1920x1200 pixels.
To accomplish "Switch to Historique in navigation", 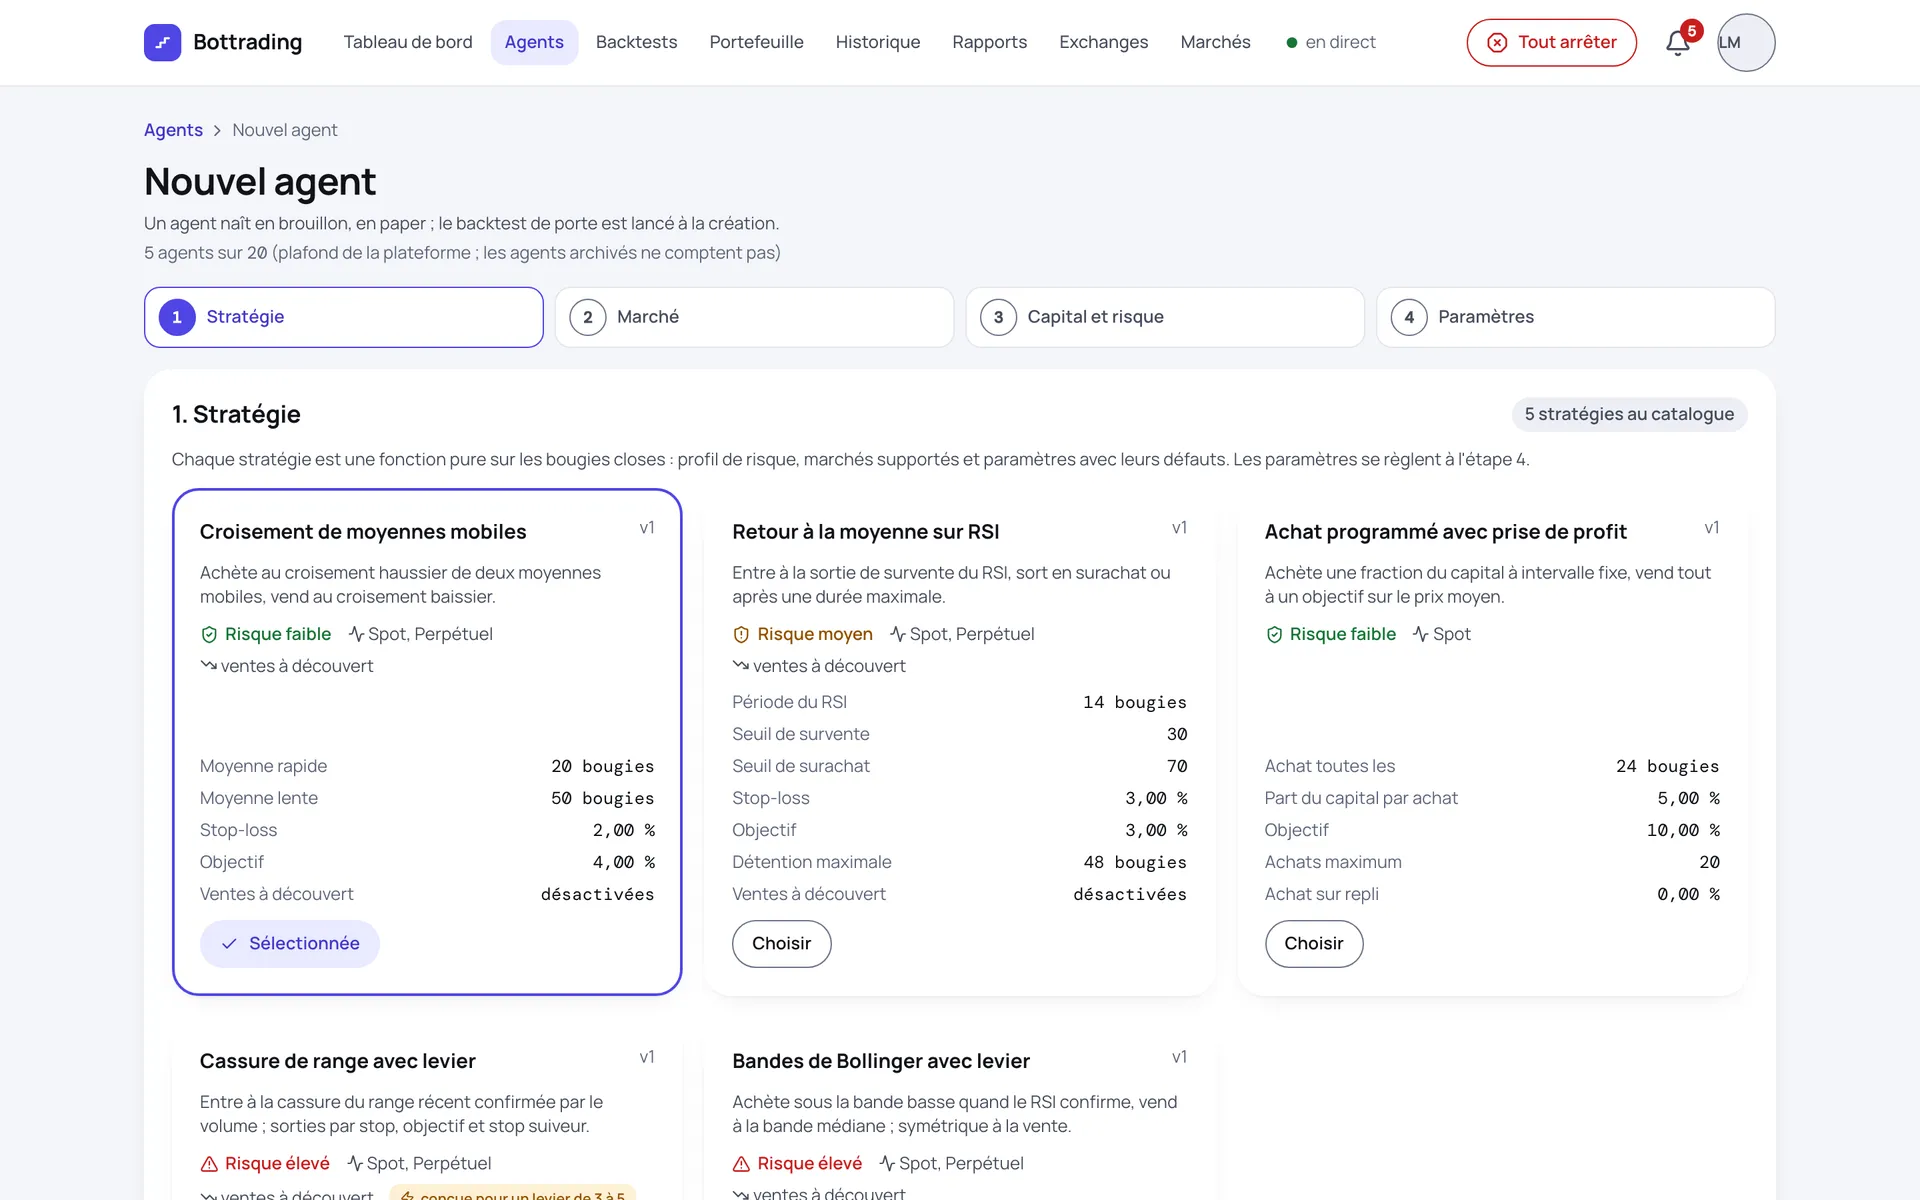I will click(x=878, y=42).
